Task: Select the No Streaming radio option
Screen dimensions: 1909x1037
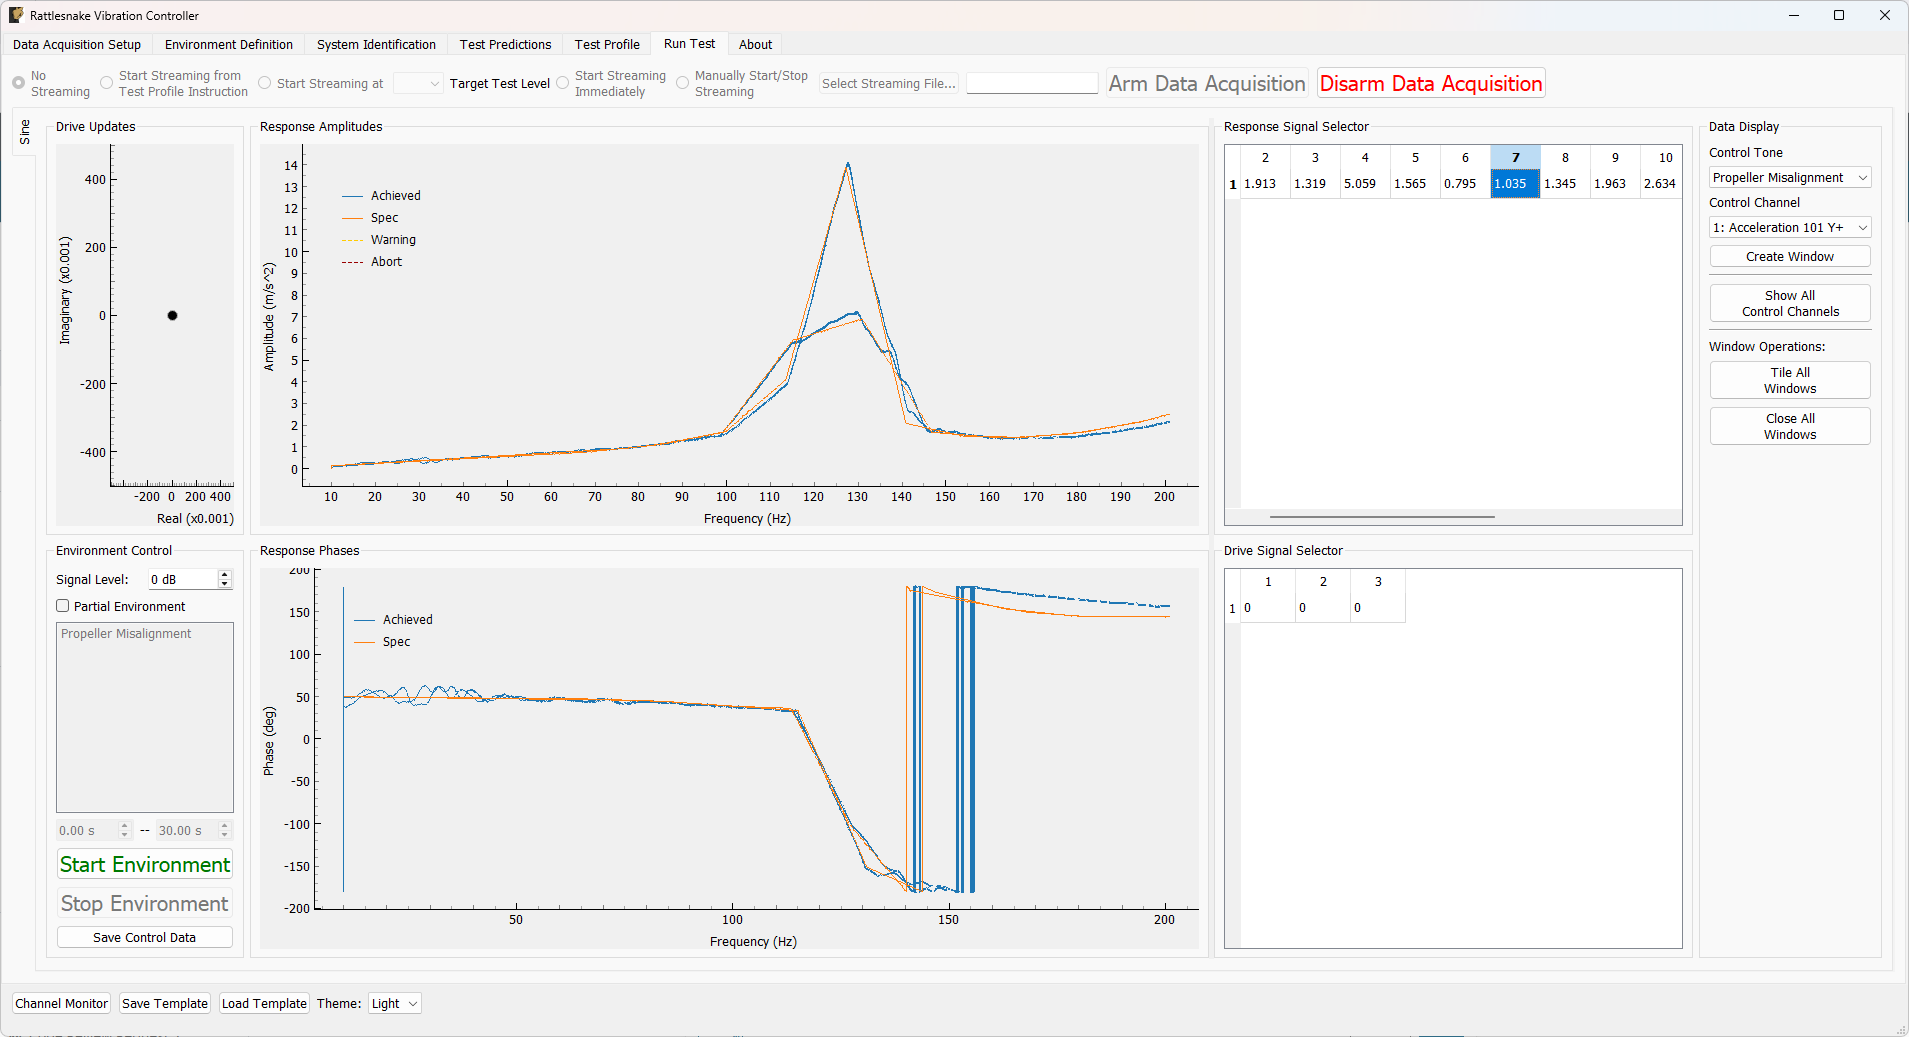Action: pyautogui.click(x=51, y=84)
